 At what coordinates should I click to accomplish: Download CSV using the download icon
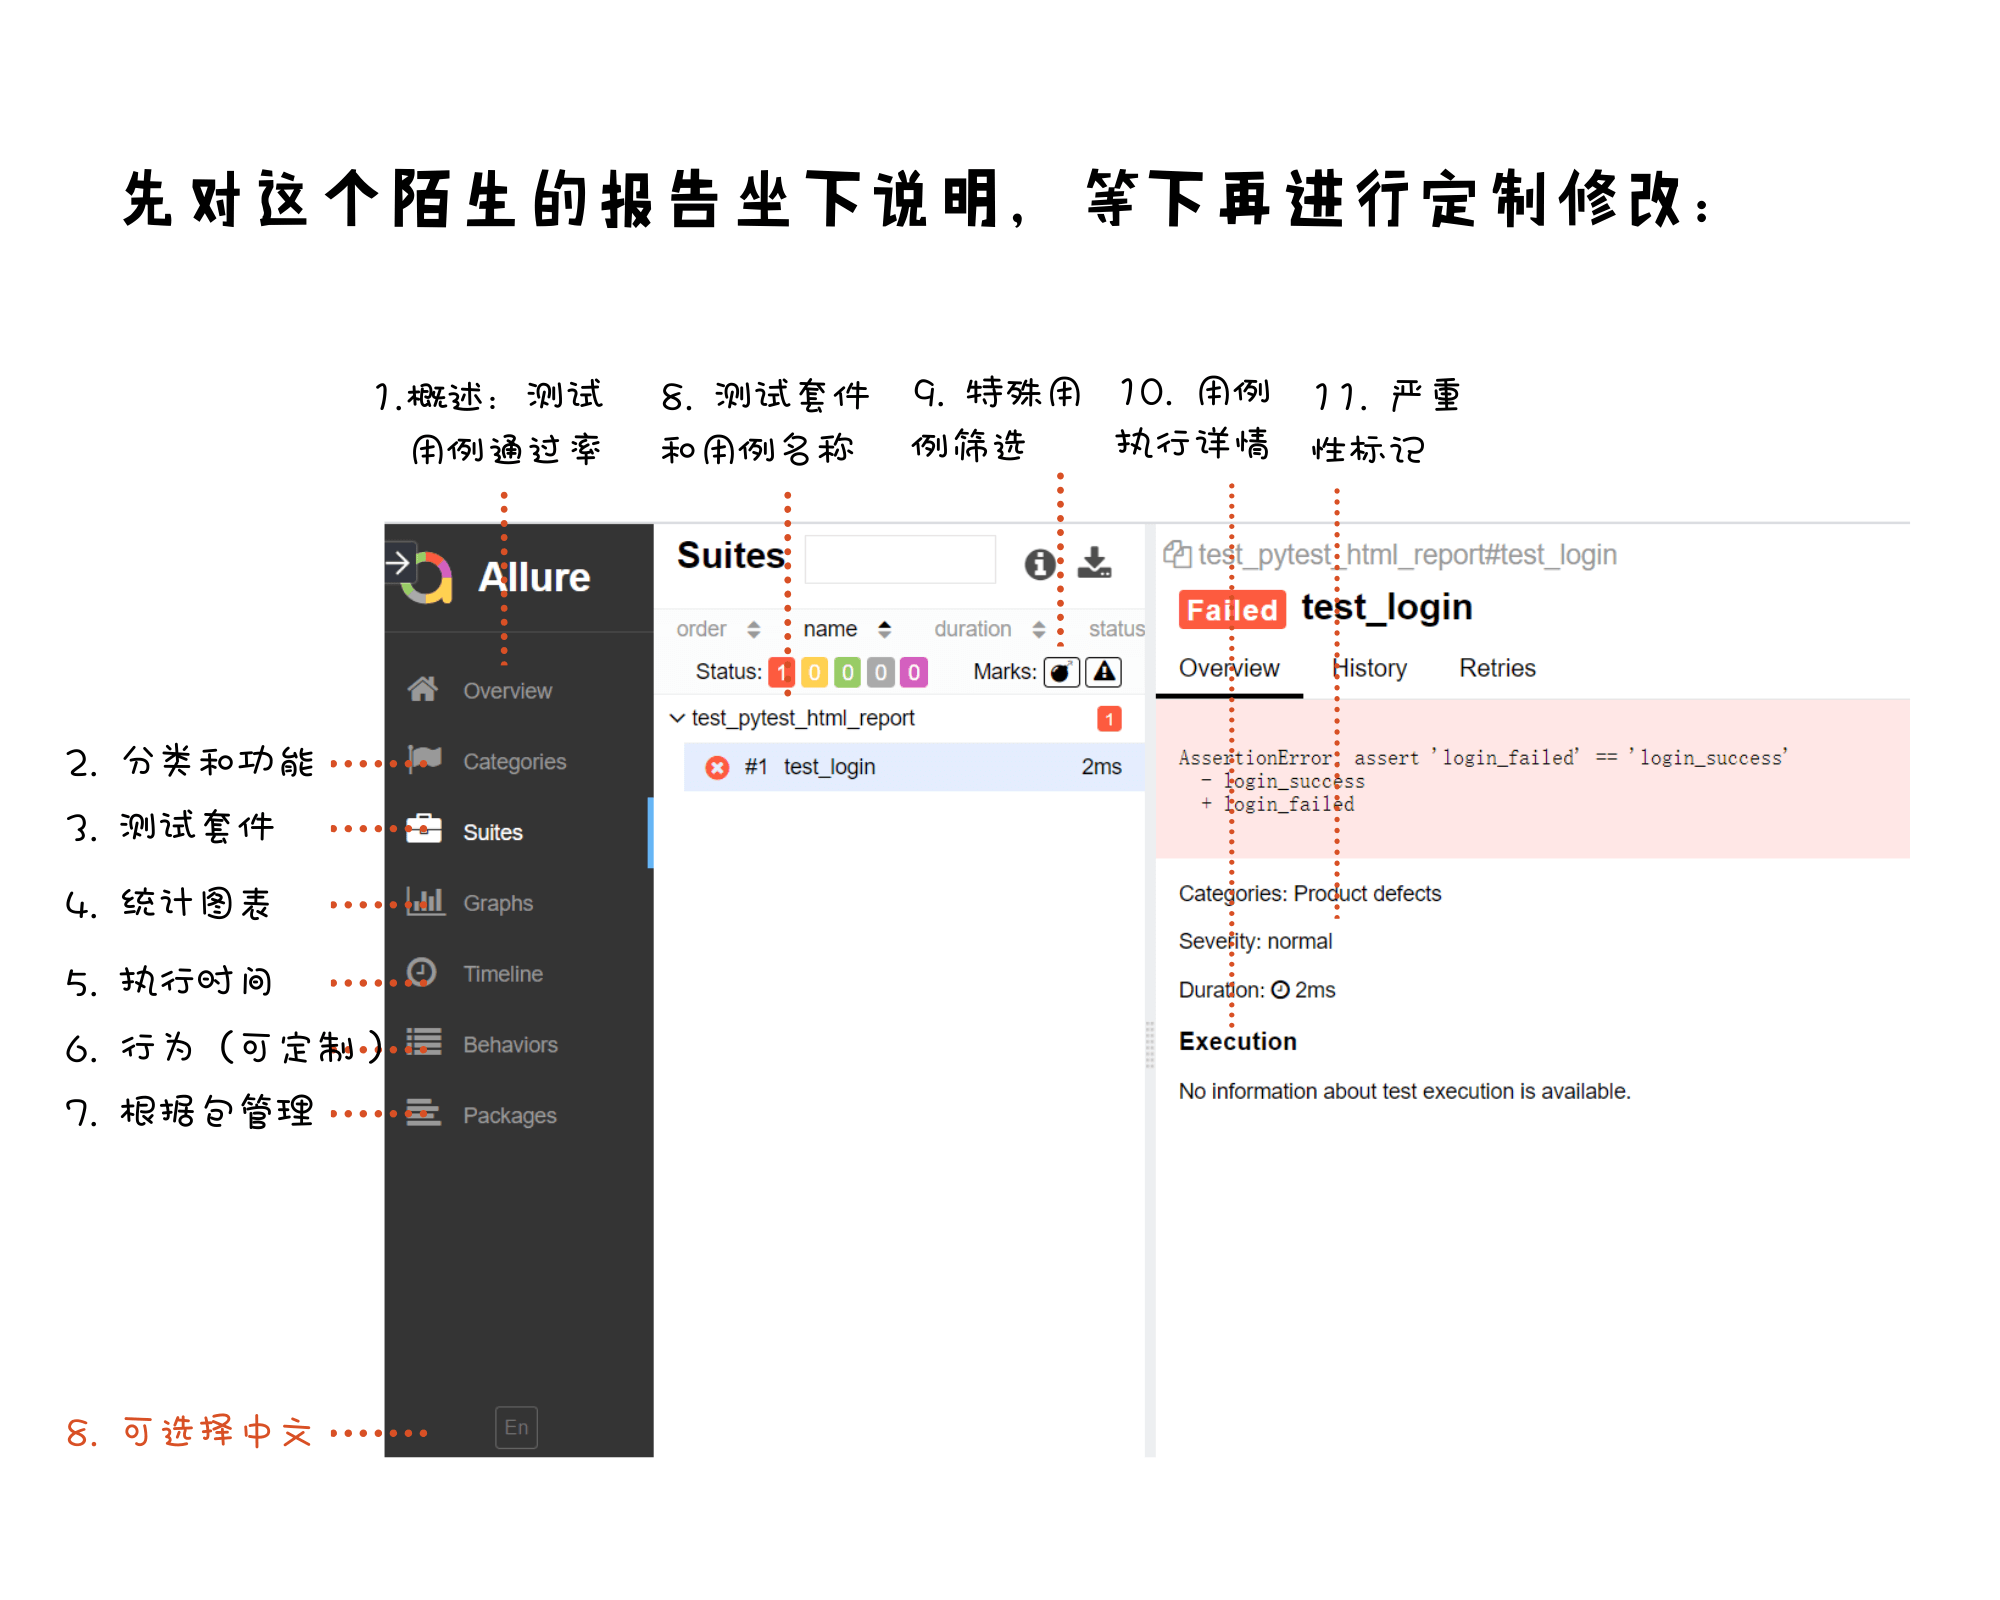[1094, 562]
